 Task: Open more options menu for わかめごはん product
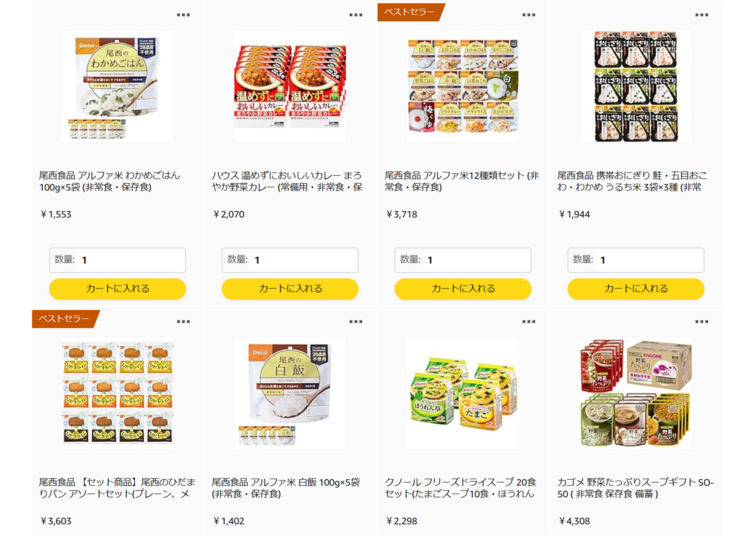(x=183, y=15)
